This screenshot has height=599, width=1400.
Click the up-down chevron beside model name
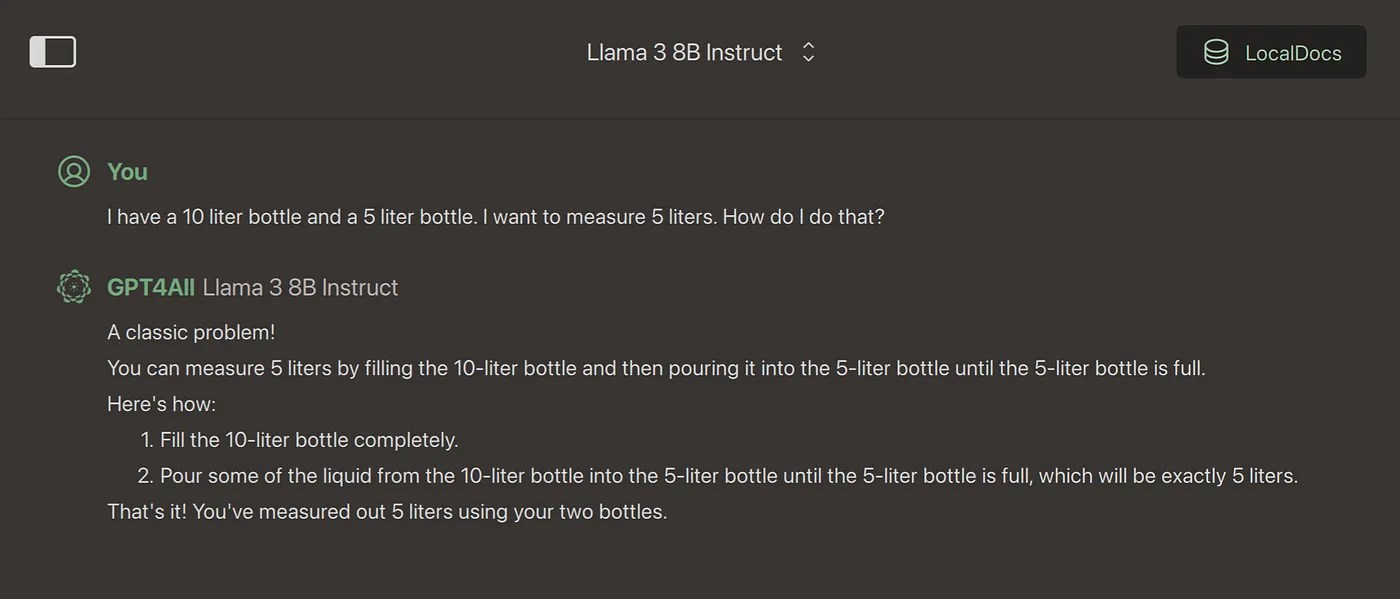(809, 53)
